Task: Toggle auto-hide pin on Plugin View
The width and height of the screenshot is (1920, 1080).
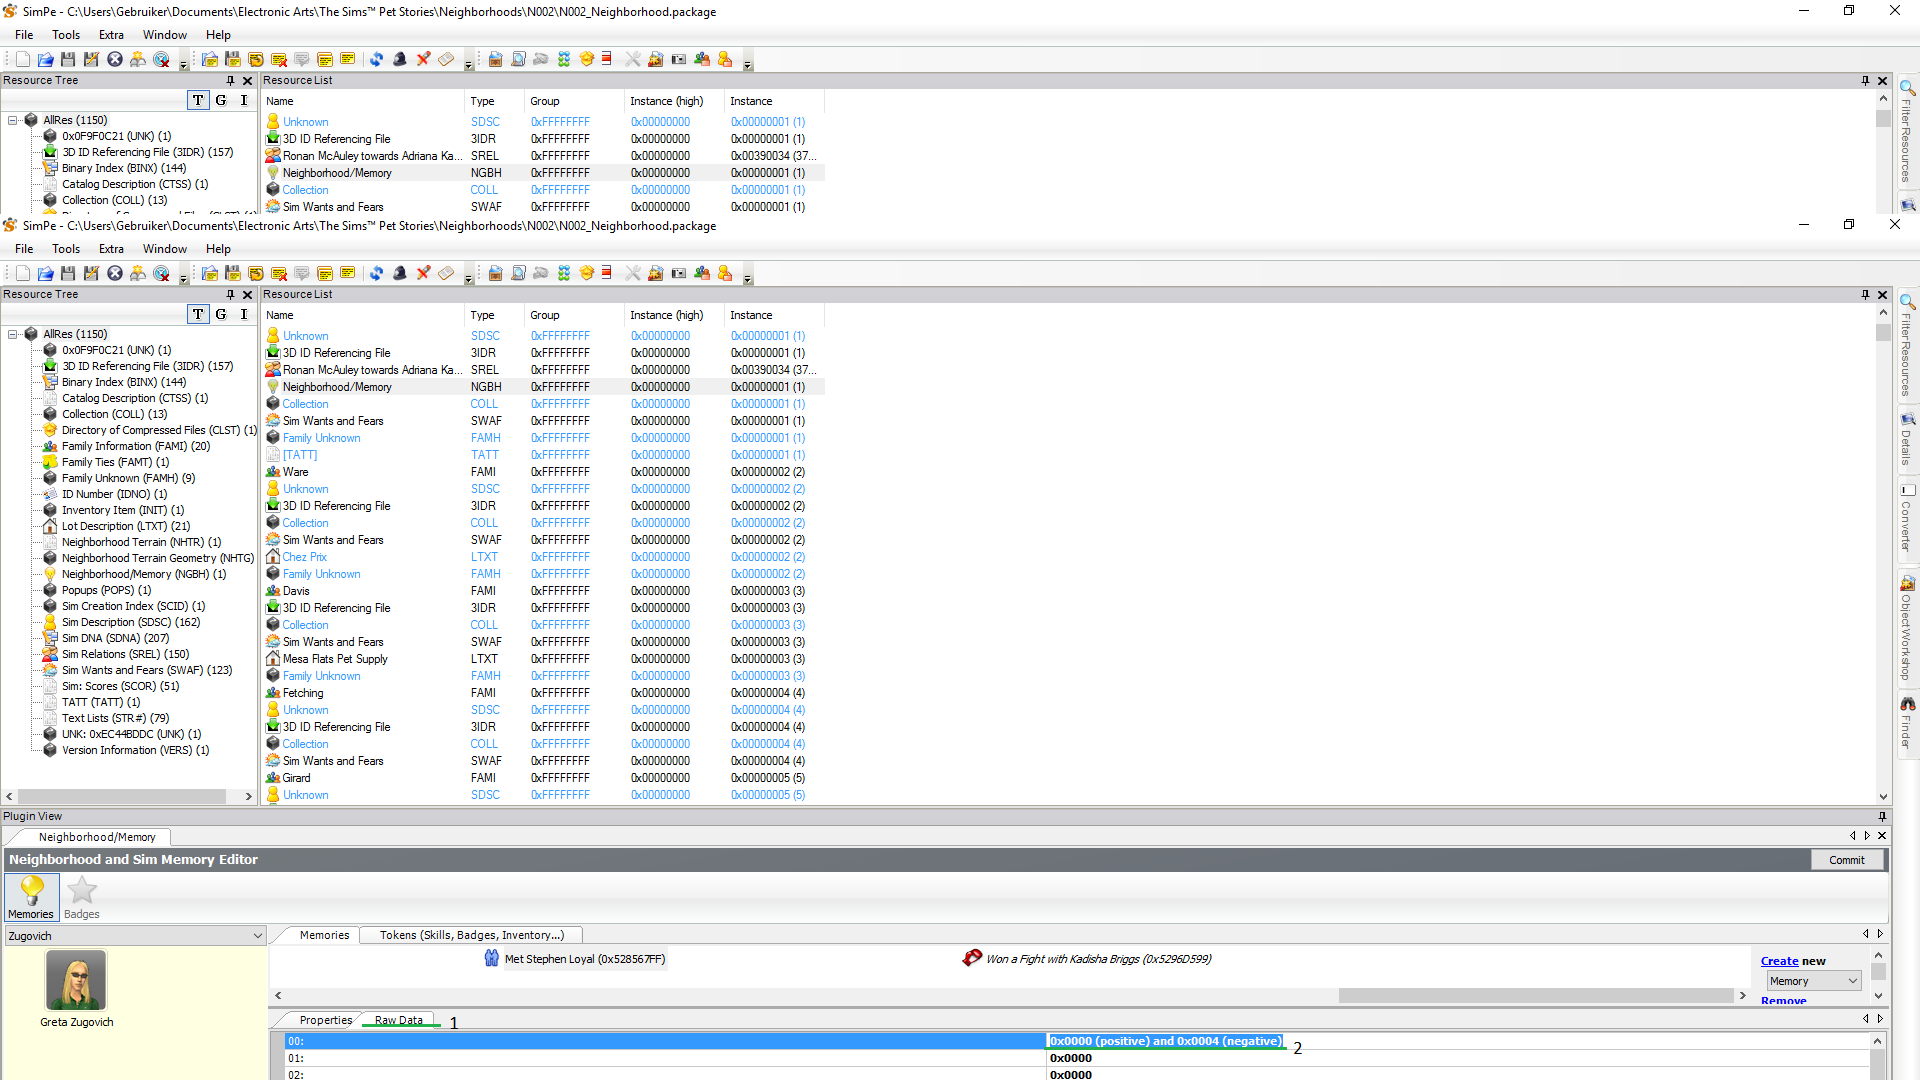Action: pyautogui.click(x=1882, y=816)
